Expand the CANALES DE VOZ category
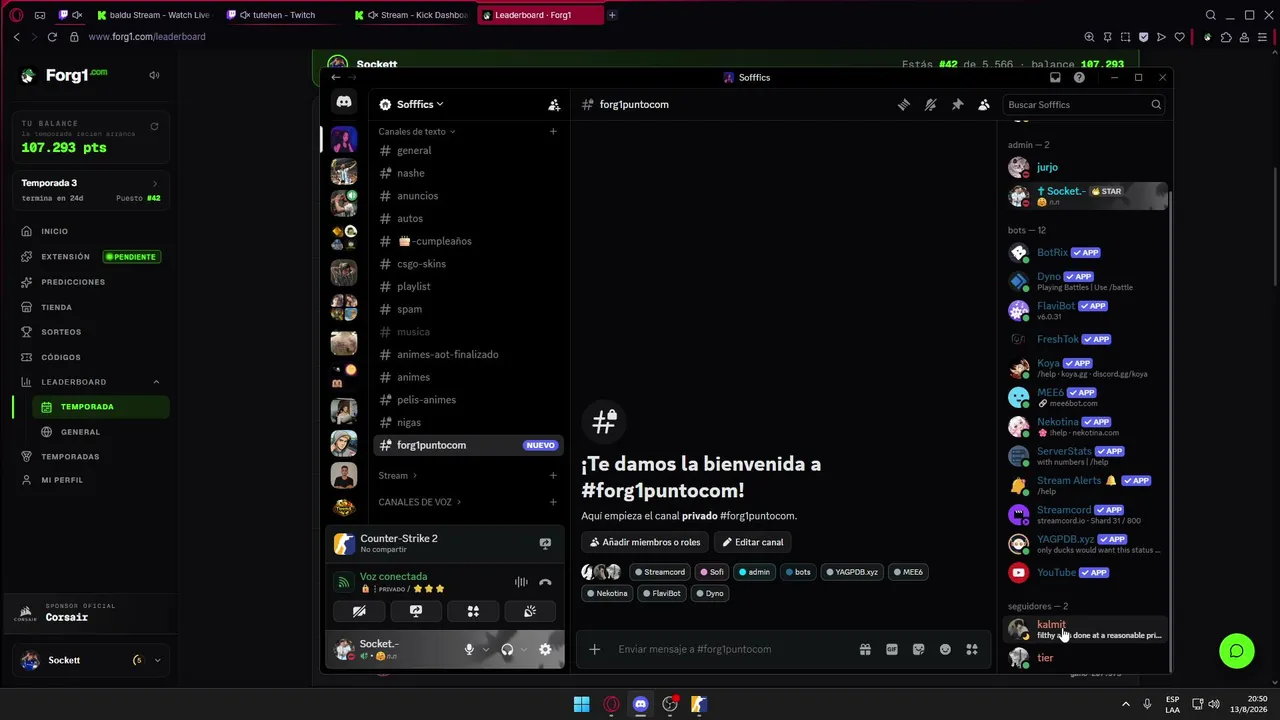 click(419, 502)
